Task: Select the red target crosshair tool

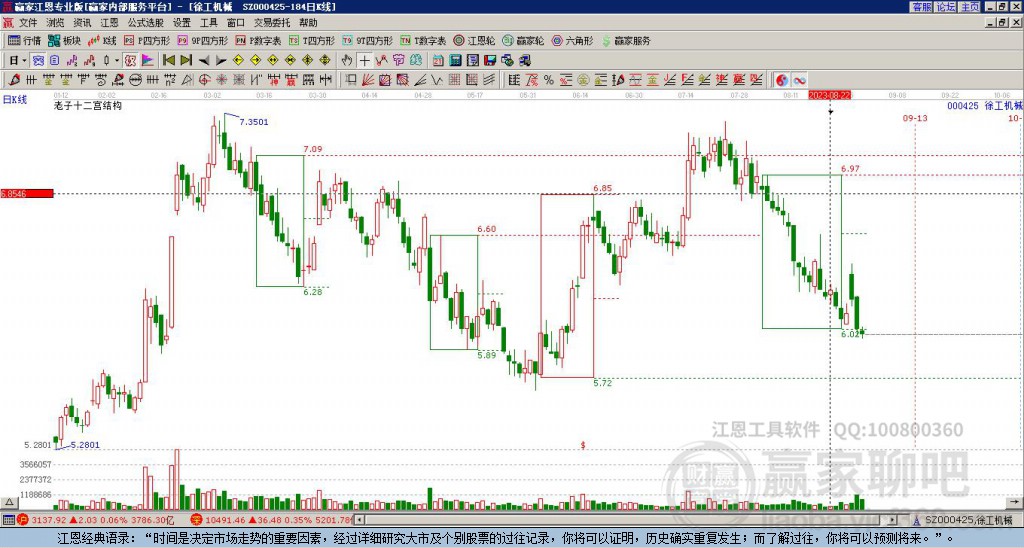Action: 204,80
